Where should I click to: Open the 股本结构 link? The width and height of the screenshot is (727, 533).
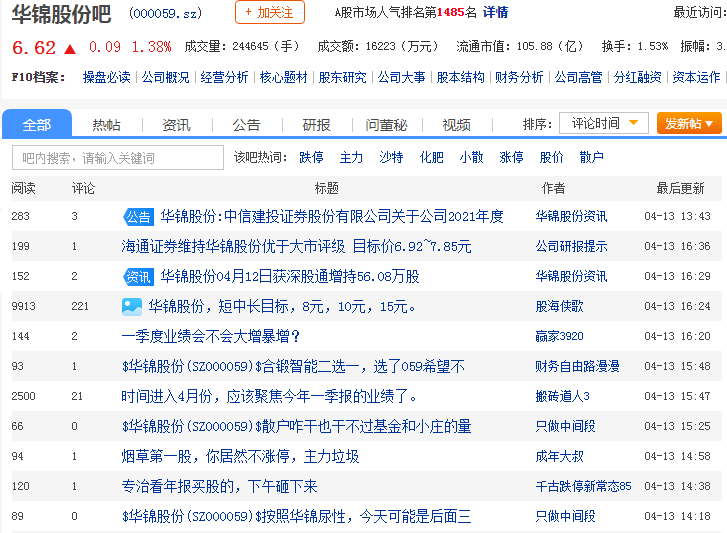click(461, 77)
